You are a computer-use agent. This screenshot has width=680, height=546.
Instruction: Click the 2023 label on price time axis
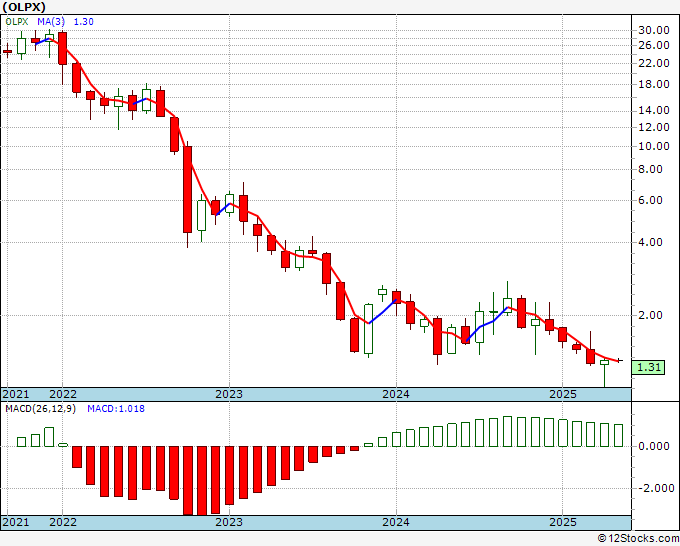point(229,394)
